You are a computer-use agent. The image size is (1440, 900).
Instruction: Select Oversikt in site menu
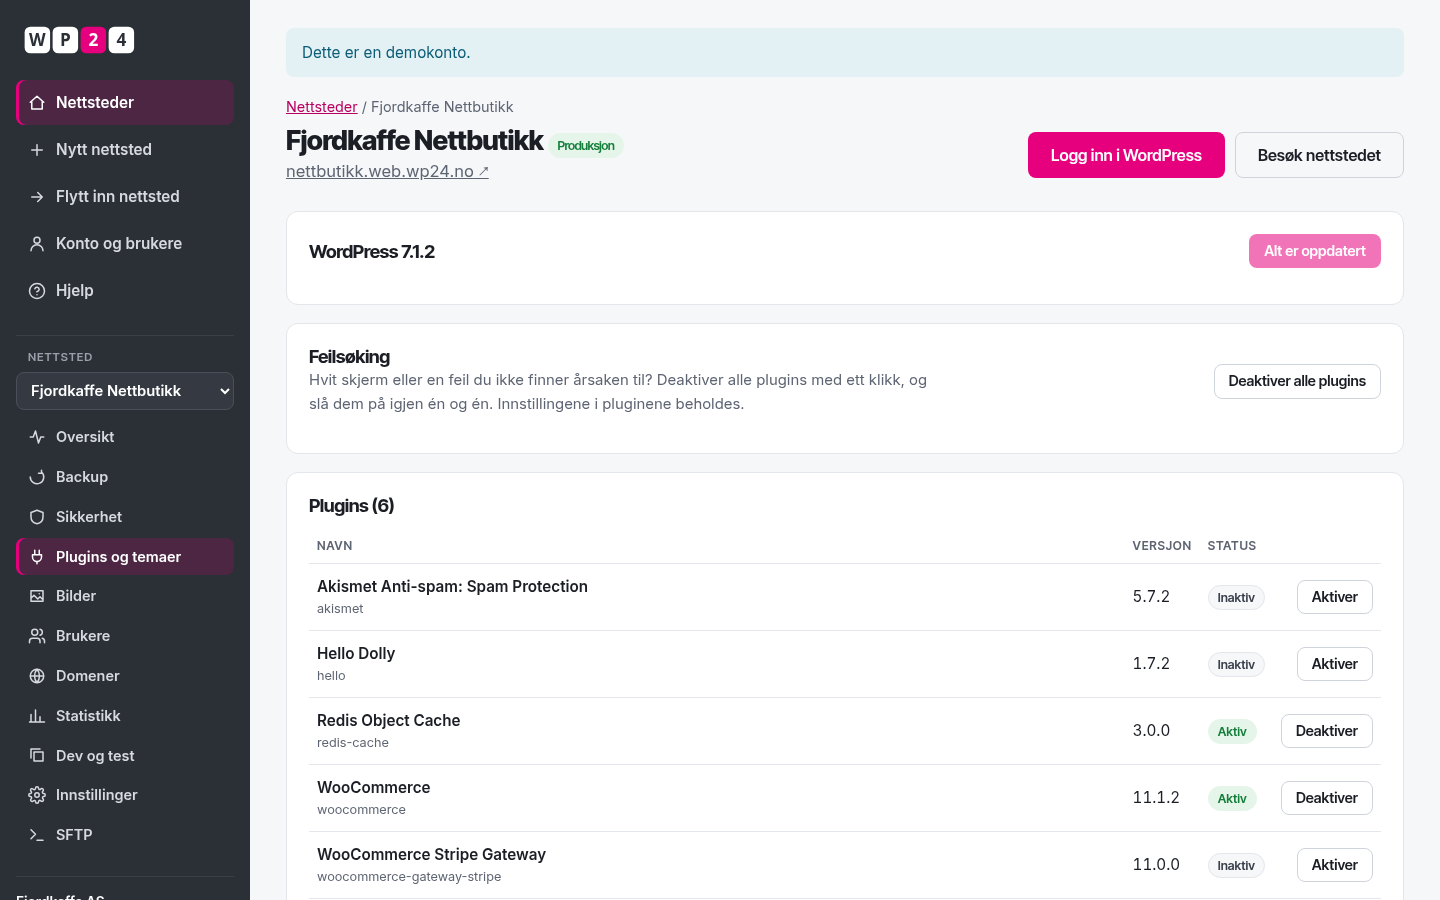(x=125, y=437)
